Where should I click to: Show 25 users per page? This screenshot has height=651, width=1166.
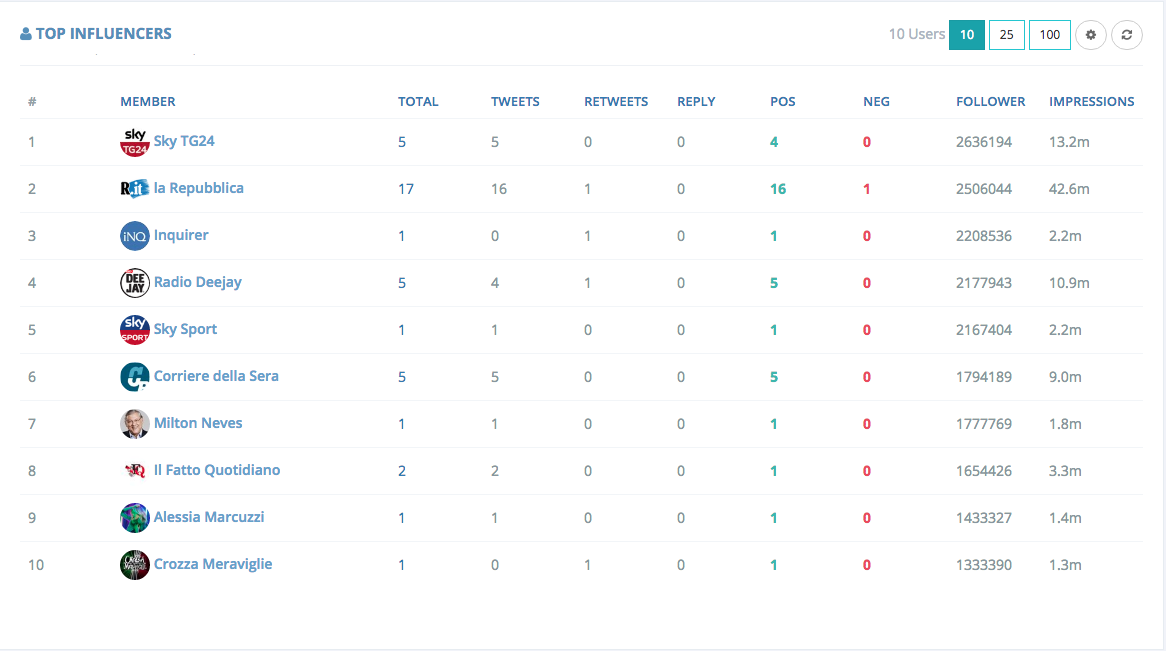(x=1006, y=35)
